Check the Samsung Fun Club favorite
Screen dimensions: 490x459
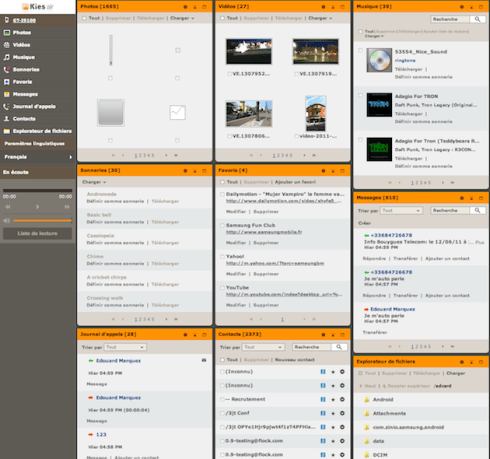click(x=222, y=225)
